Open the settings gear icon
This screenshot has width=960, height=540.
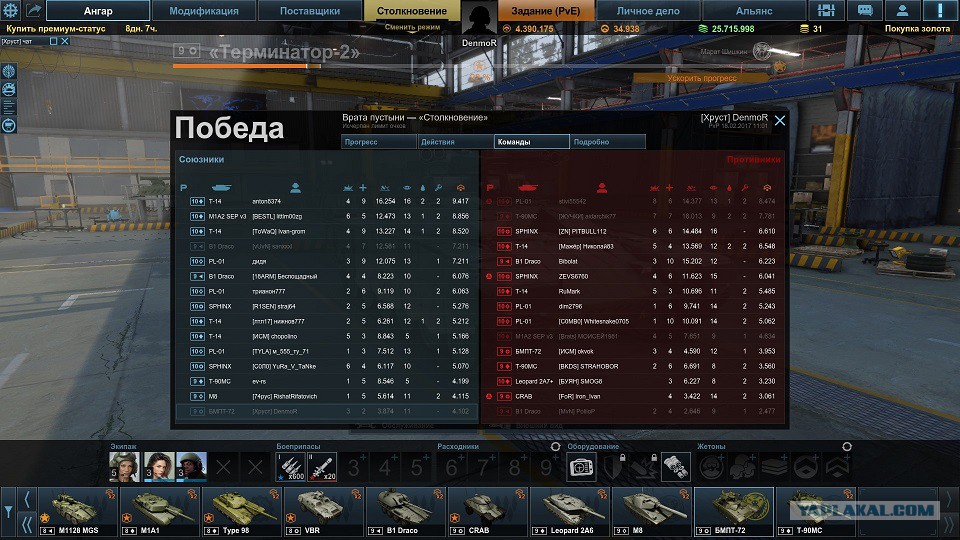point(12,10)
